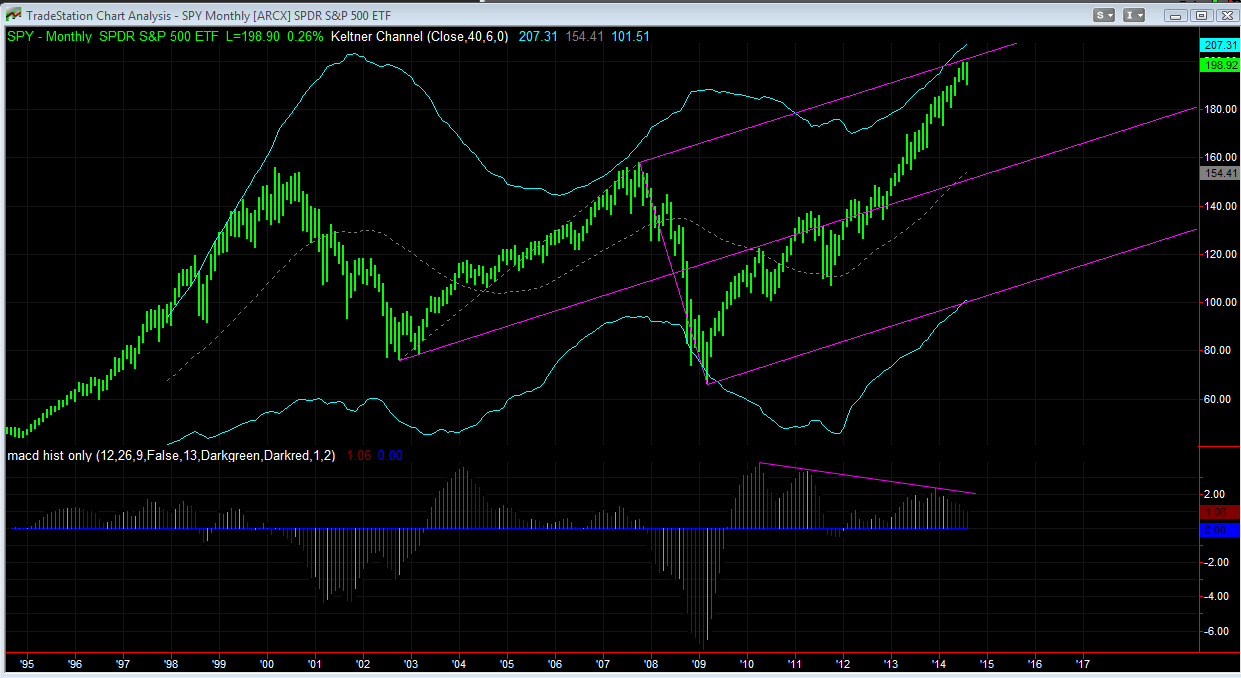Image resolution: width=1241 pixels, height=678 pixels.
Task: Click the '00 year label on time axis
Action: pos(266,663)
